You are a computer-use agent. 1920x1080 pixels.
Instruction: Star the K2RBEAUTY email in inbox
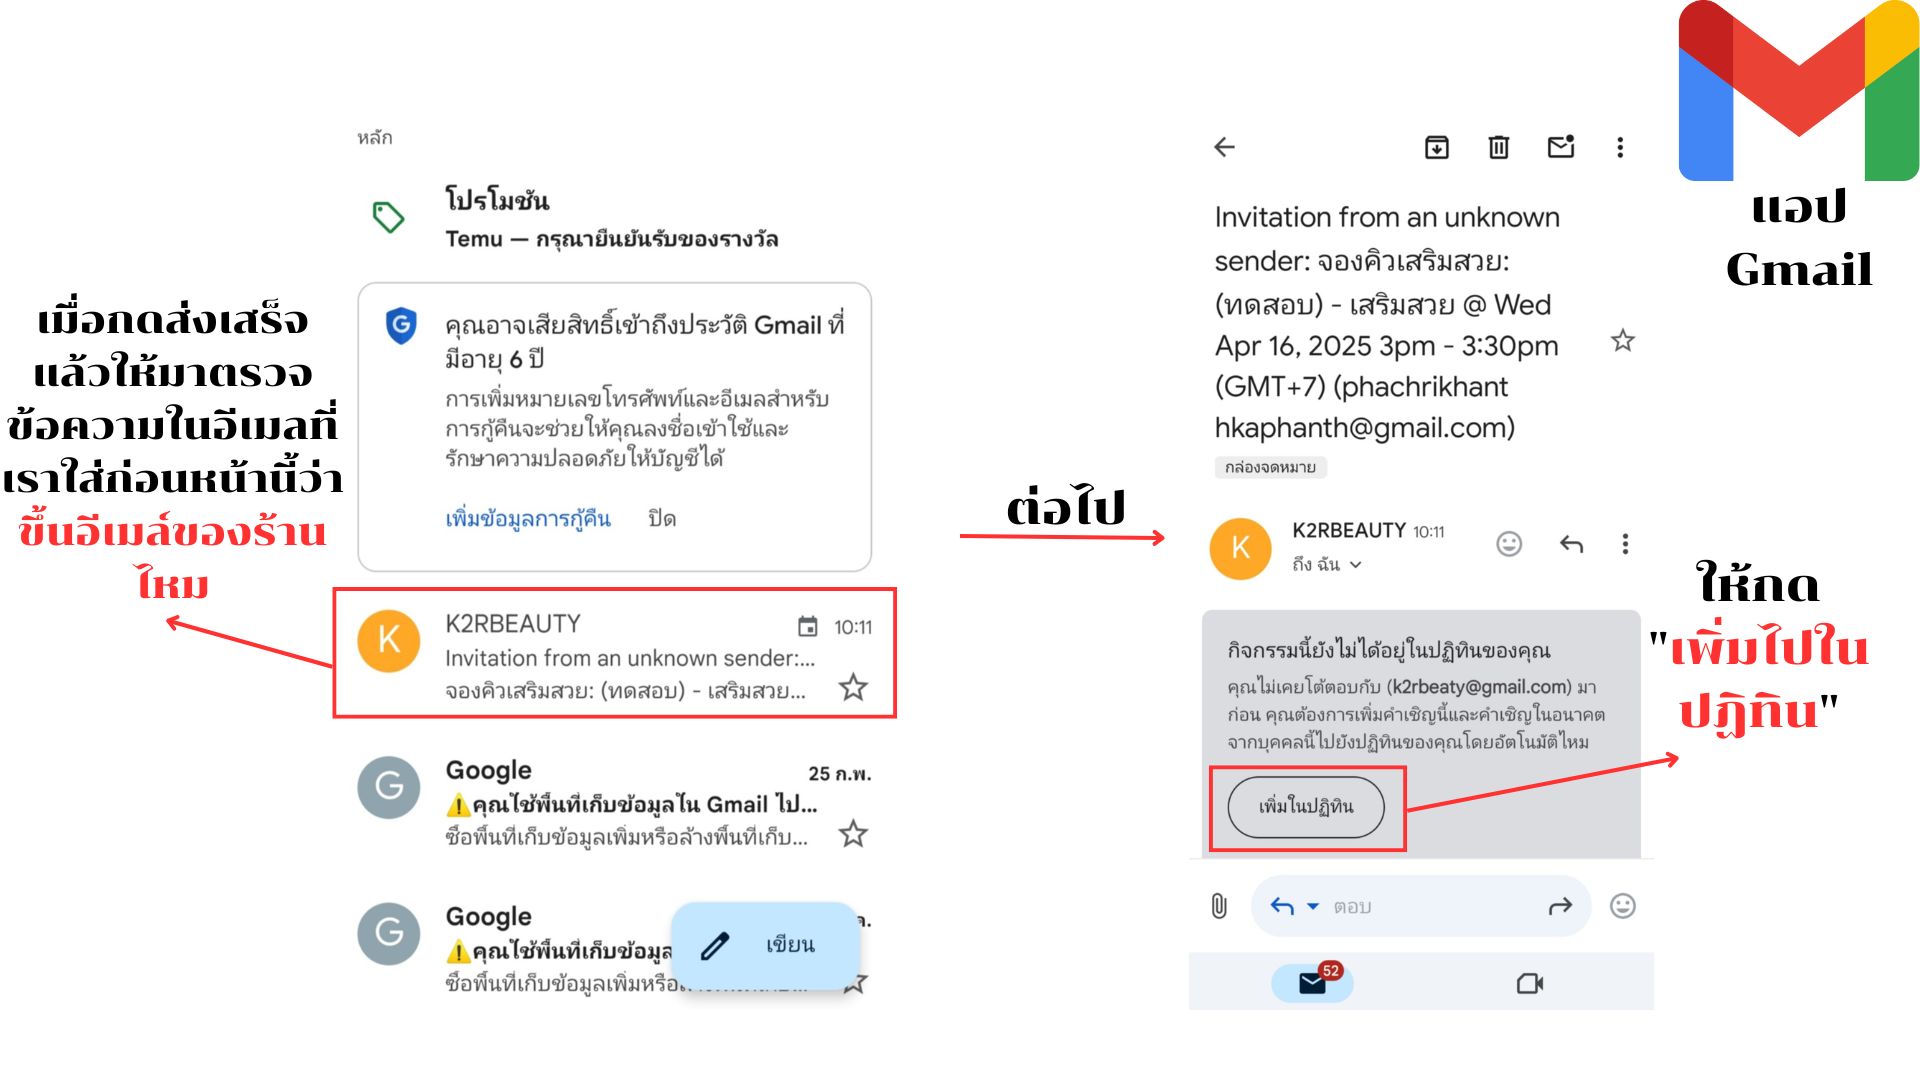click(853, 688)
